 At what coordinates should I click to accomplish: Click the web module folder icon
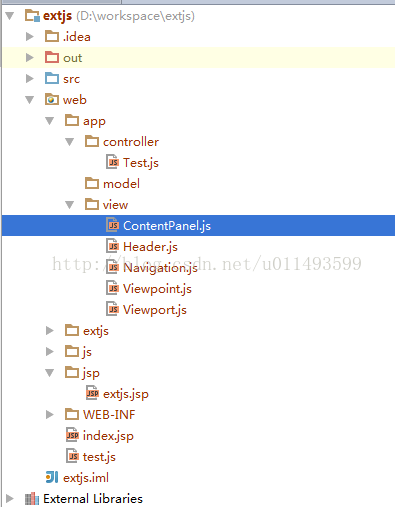[x=52, y=99]
